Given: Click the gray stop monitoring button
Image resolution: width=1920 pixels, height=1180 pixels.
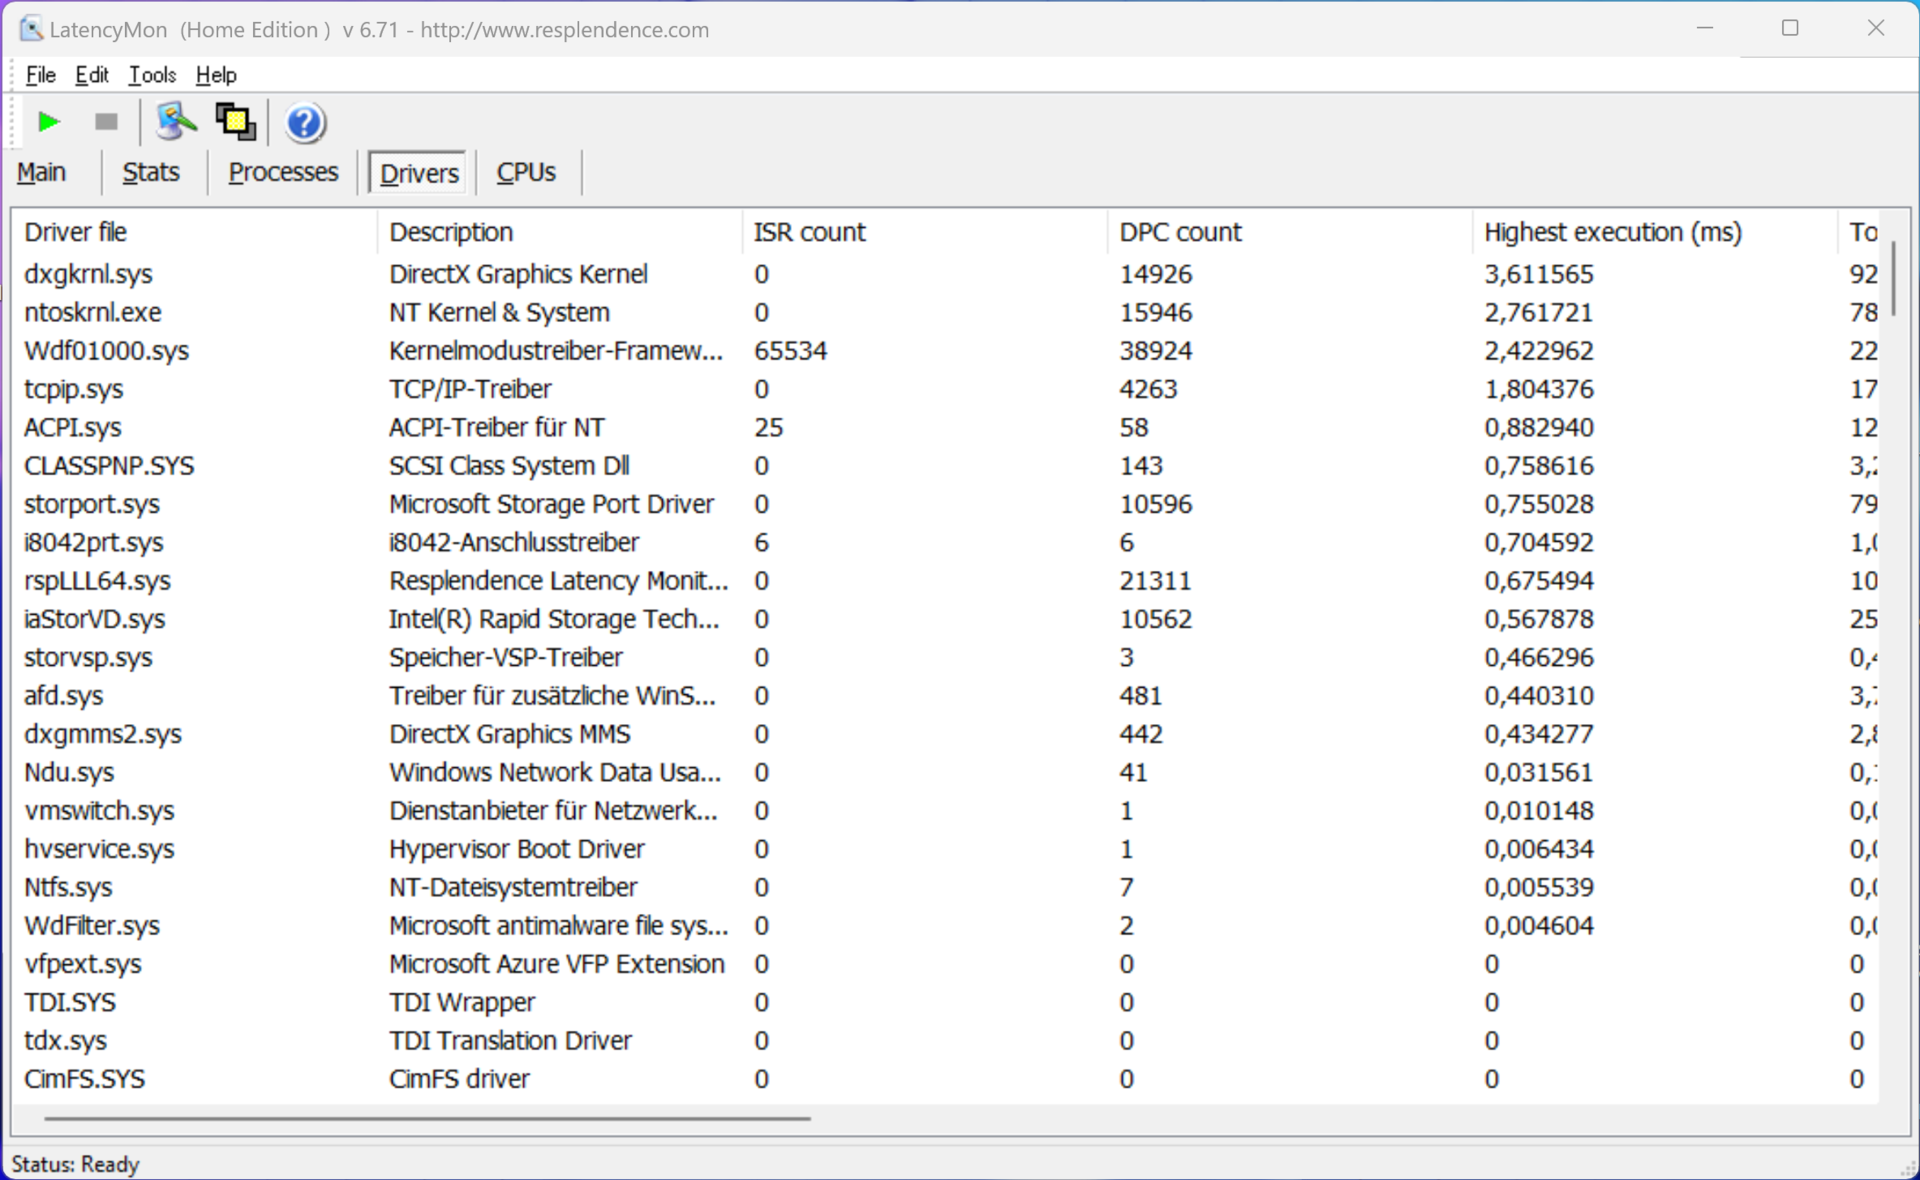Looking at the screenshot, I should 106,122.
